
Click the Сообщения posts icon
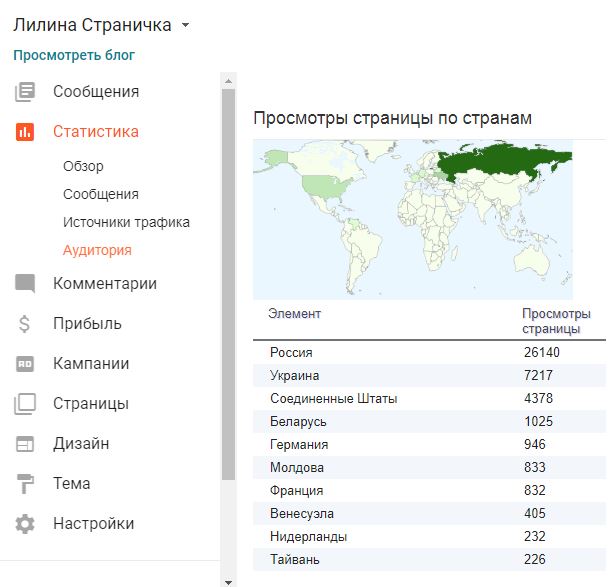(25, 92)
